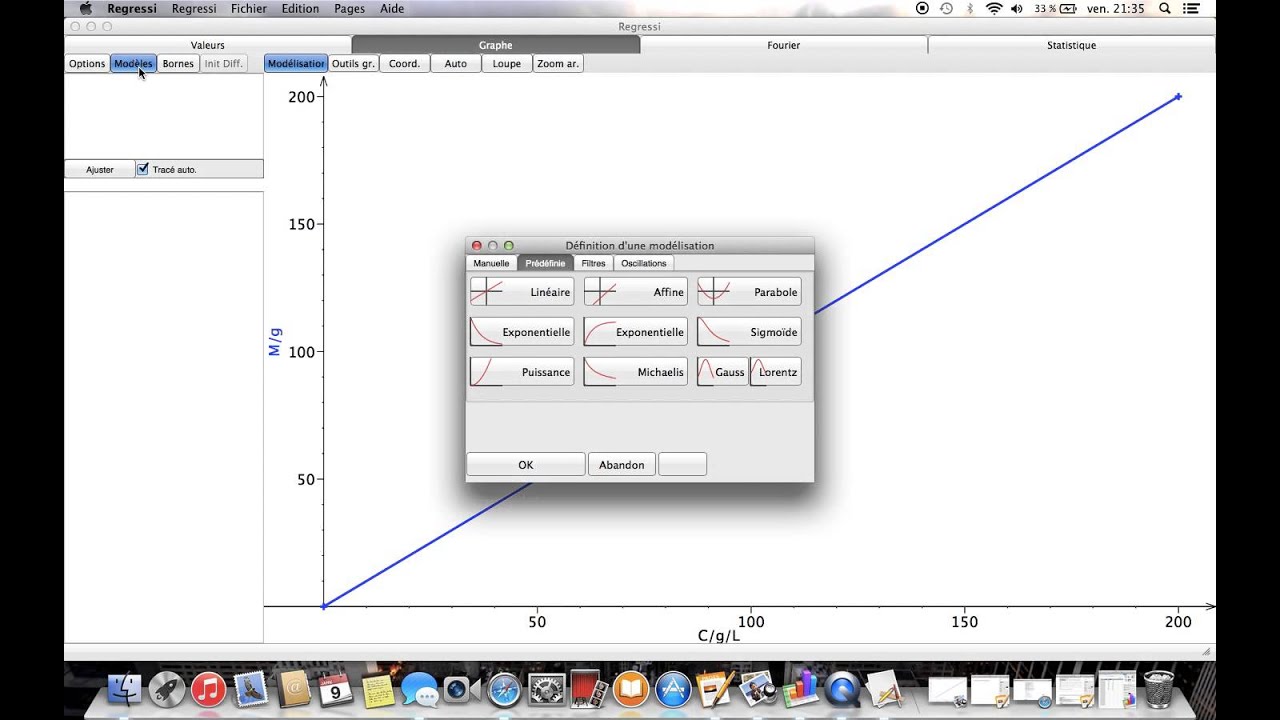
Task: Open Finder from the dock
Action: pos(125,689)
